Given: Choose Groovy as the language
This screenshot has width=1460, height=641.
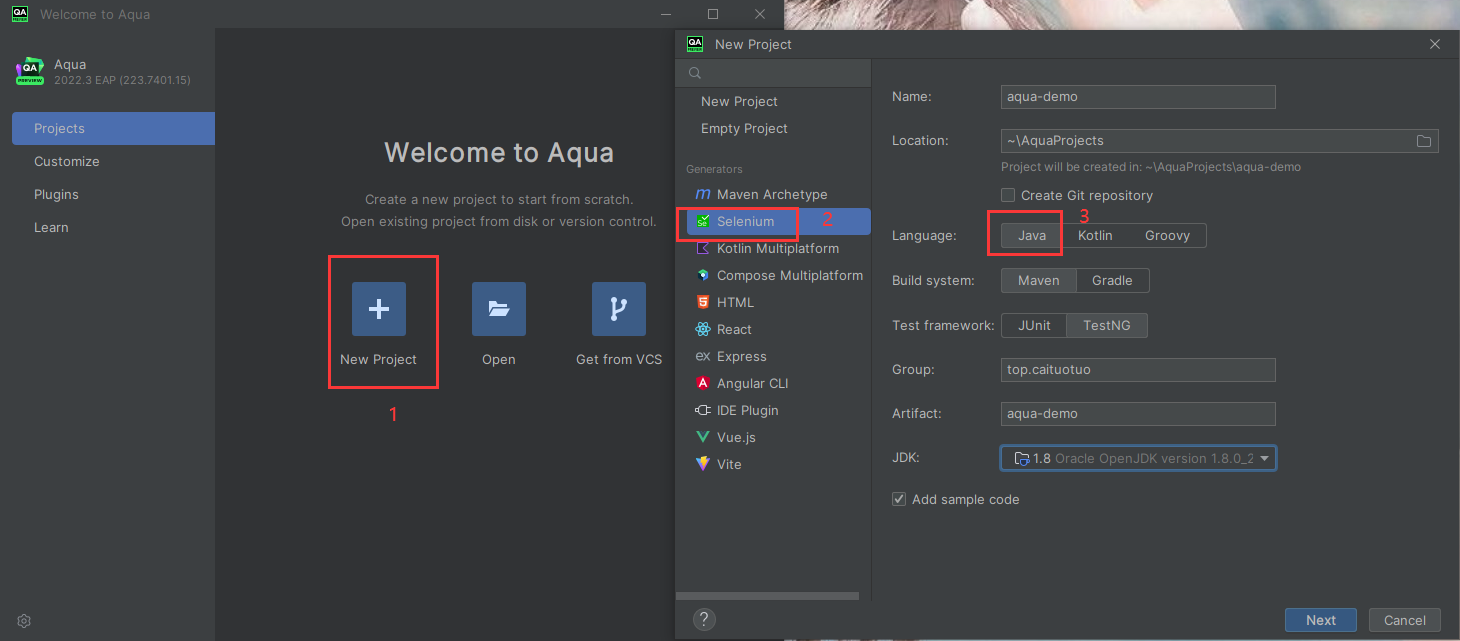Looking at the screenshot, I should 1167,235.
